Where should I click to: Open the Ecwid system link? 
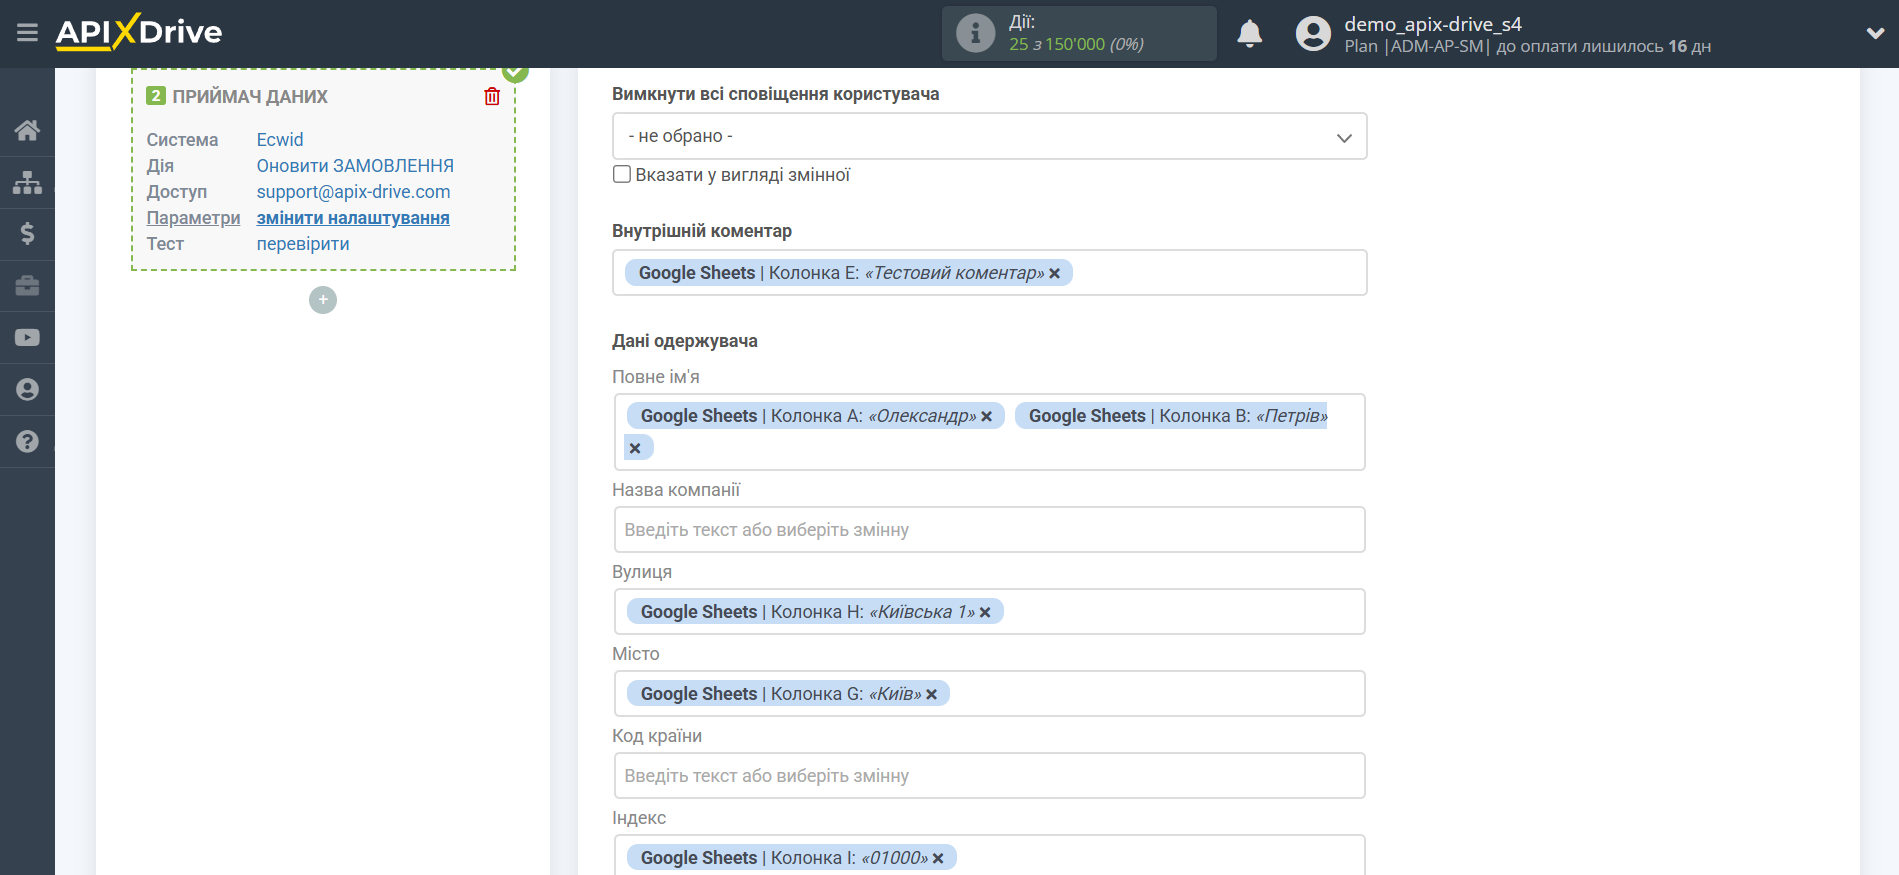tap(280, 140)
